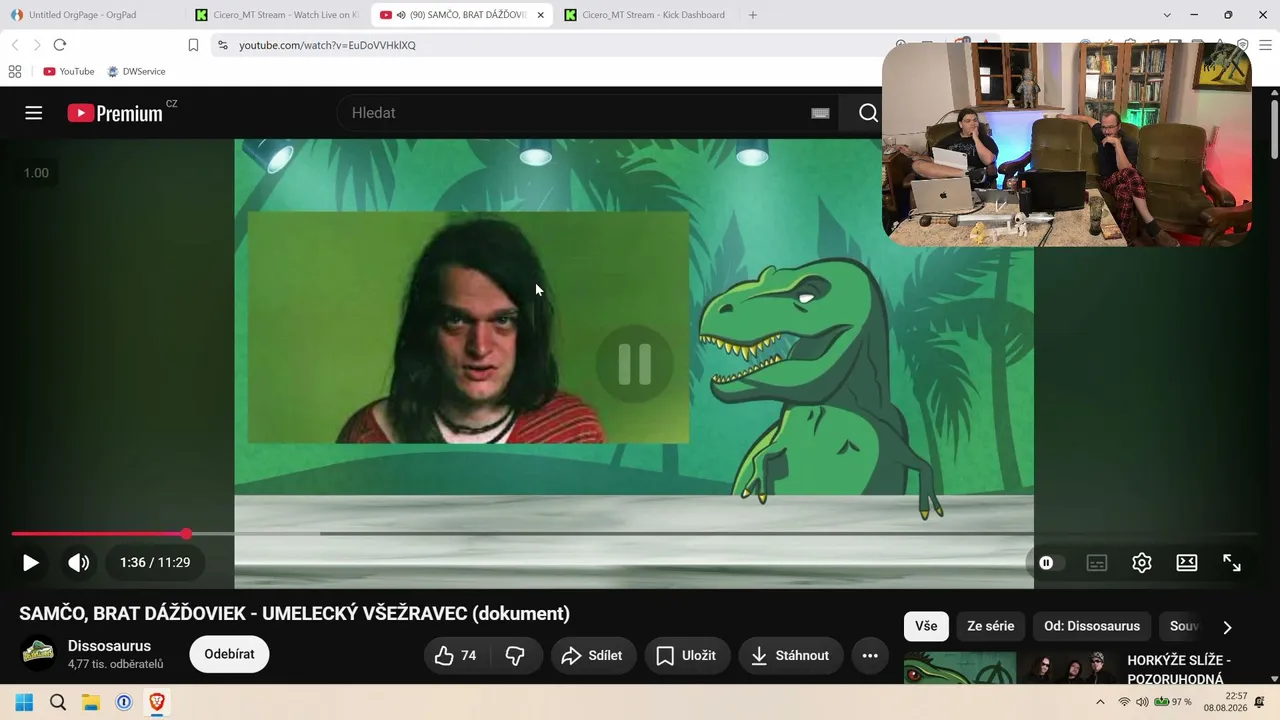Bookmark this page
Image resolution: width=1280 pixels, height=720 pixels.
193,45
